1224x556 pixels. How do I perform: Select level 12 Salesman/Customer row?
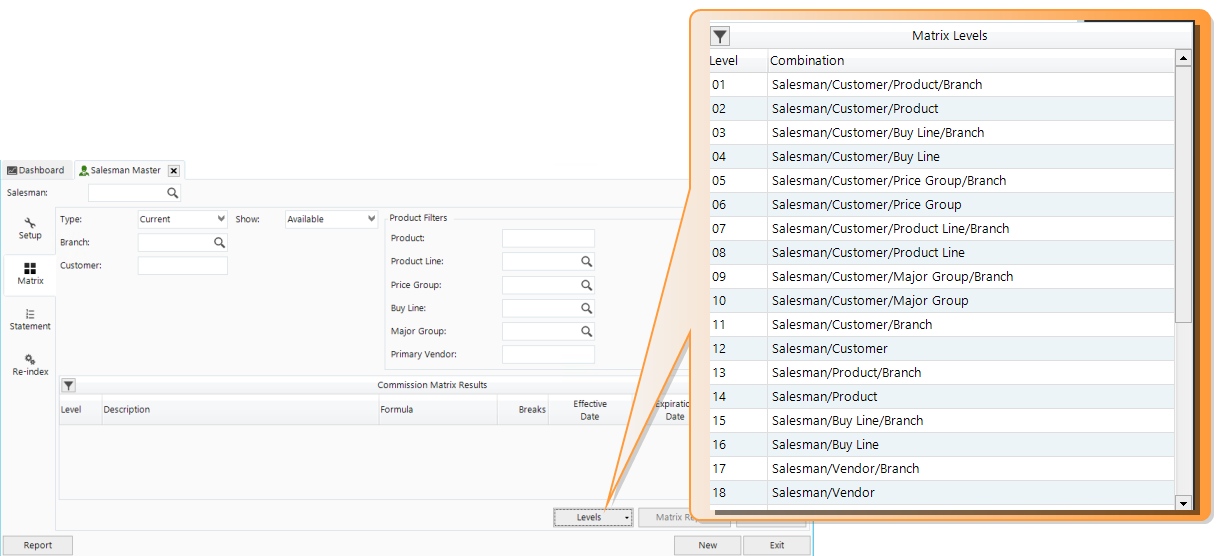coord(940,349)
